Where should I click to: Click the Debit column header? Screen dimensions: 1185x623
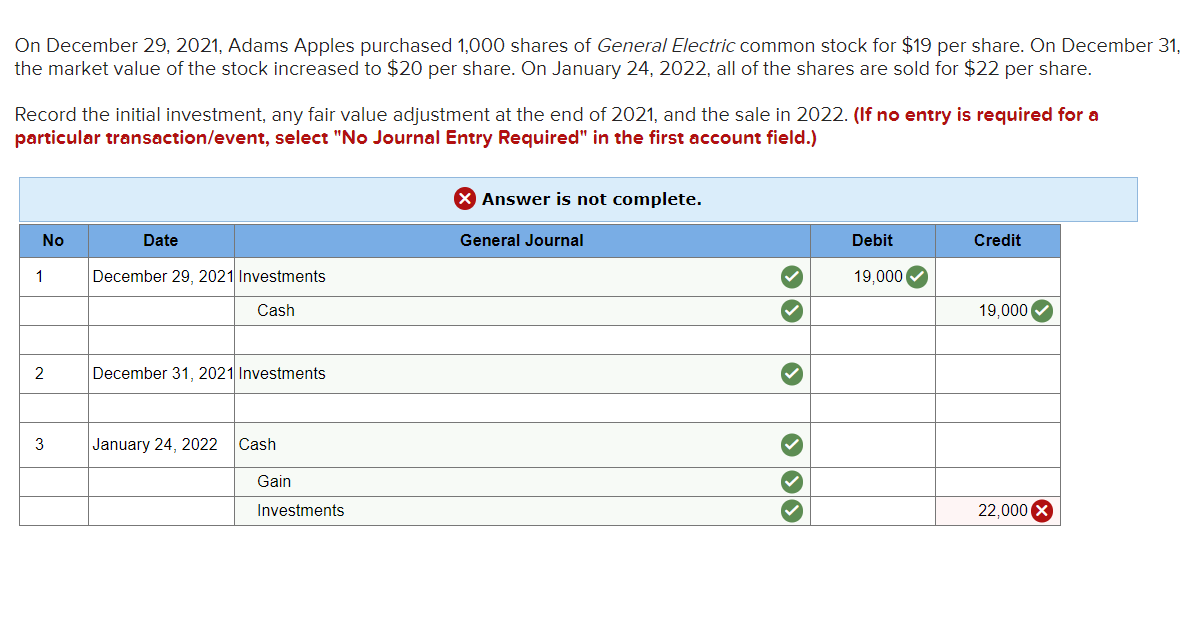coord(873,240)
